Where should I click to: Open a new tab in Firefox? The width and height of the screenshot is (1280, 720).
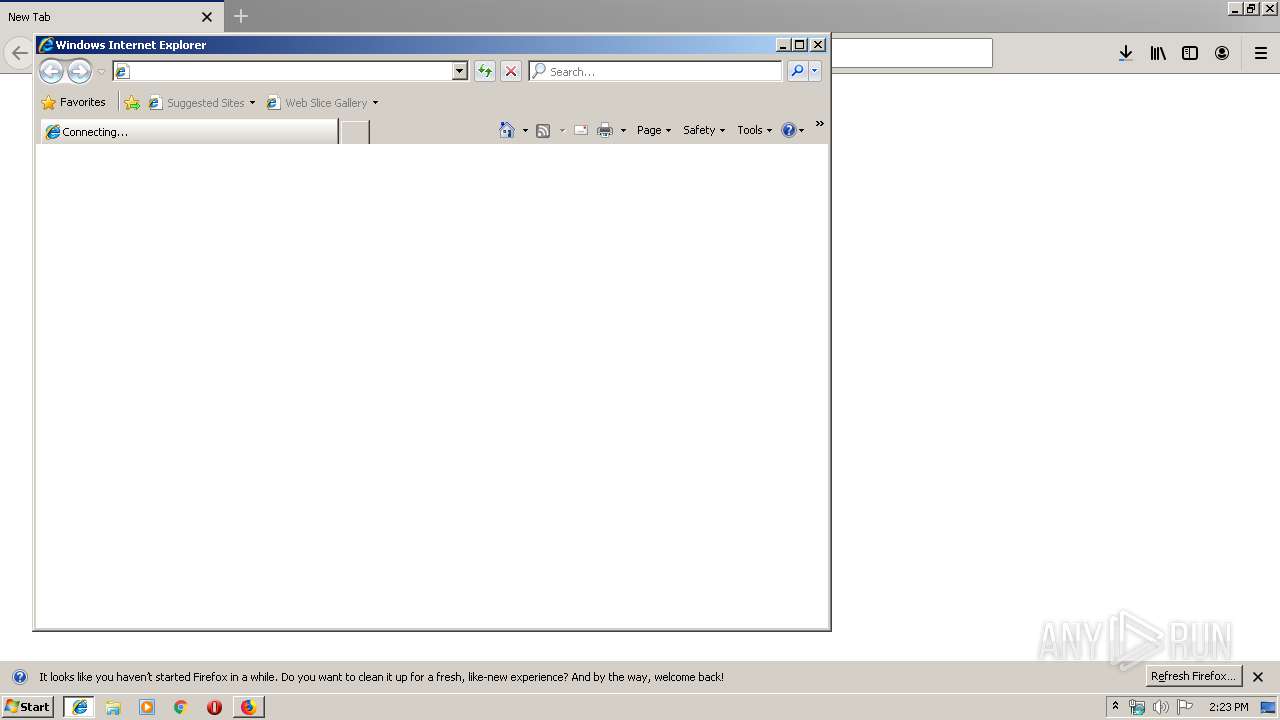coord(241,16)
